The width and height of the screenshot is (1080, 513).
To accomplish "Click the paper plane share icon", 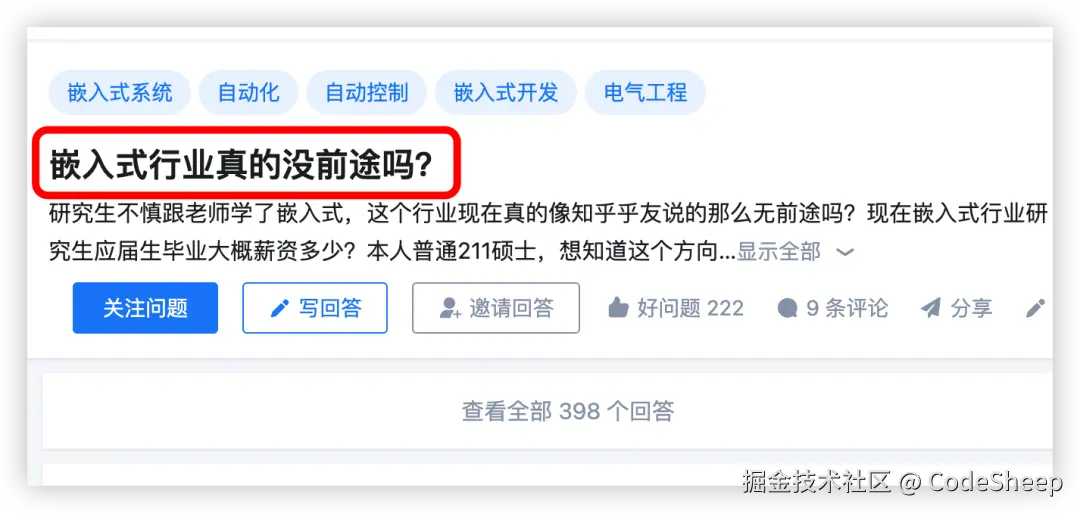I will (x=931, y=308).
